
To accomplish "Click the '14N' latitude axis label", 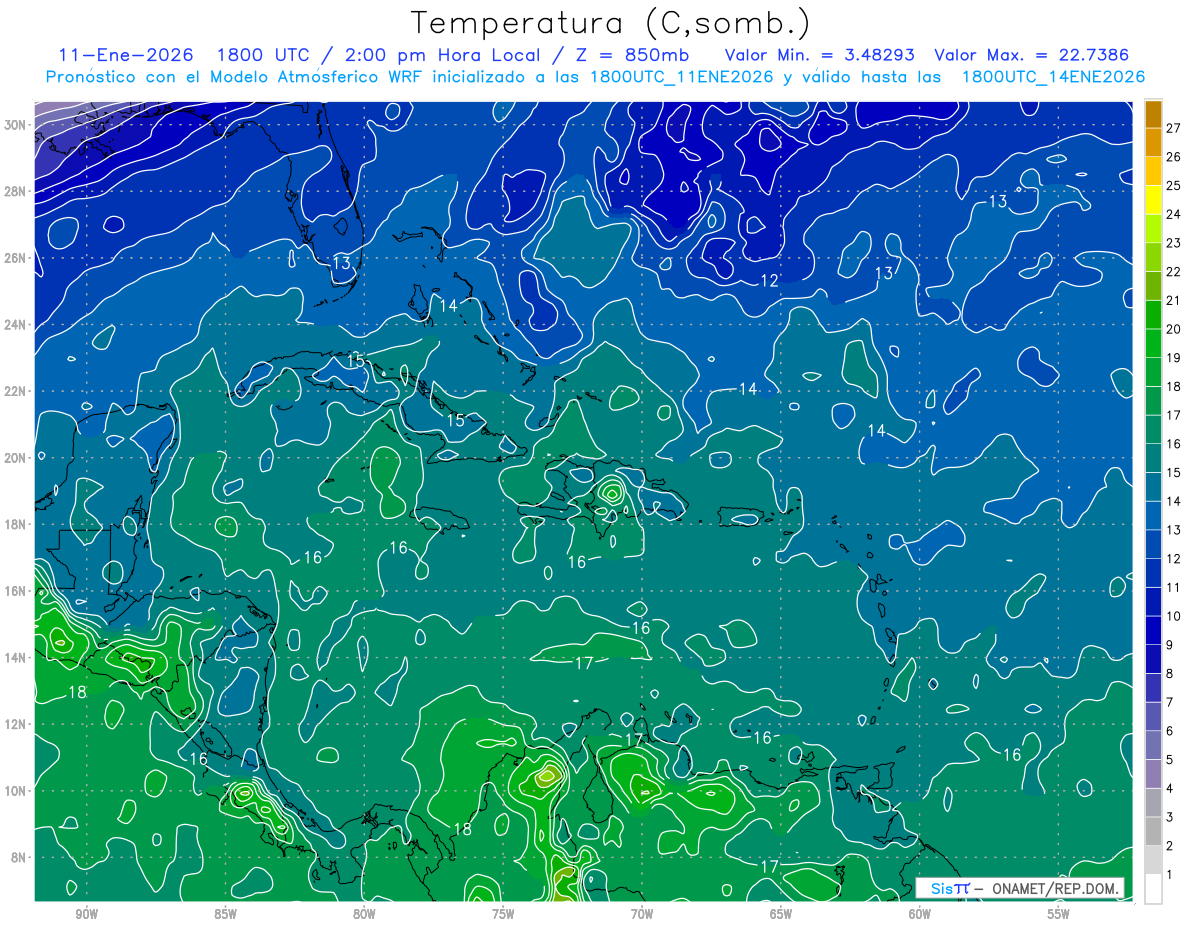I will pyautogui.click(x=15, y=658).
